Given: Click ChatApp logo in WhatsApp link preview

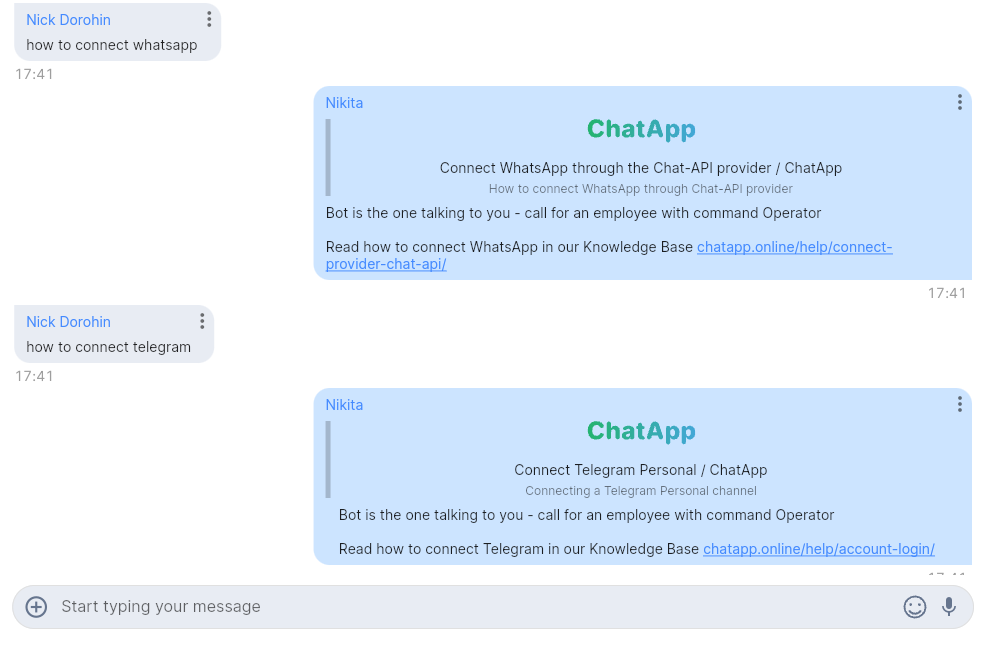Looking at the screenshot, I should [x=641, y=130].
